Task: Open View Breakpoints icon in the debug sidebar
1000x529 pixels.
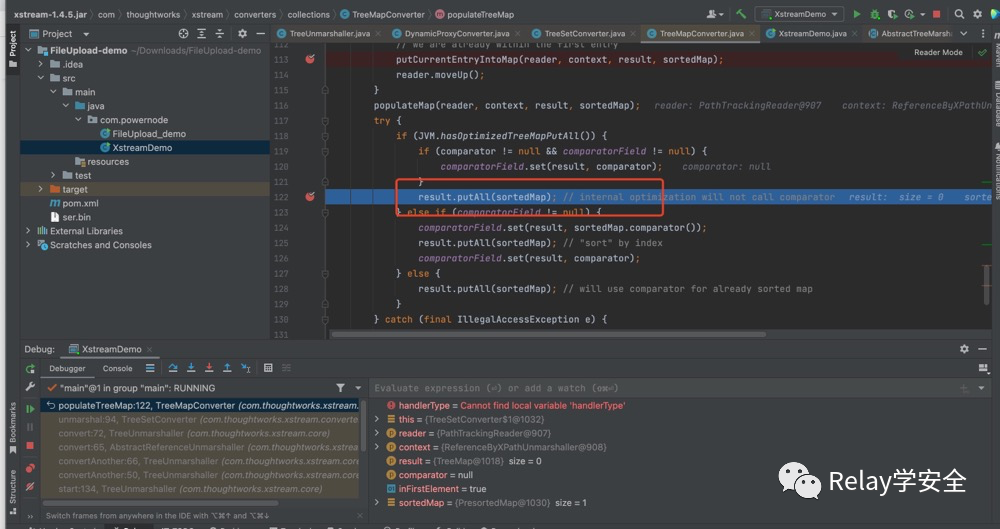Action: [30, 468]
